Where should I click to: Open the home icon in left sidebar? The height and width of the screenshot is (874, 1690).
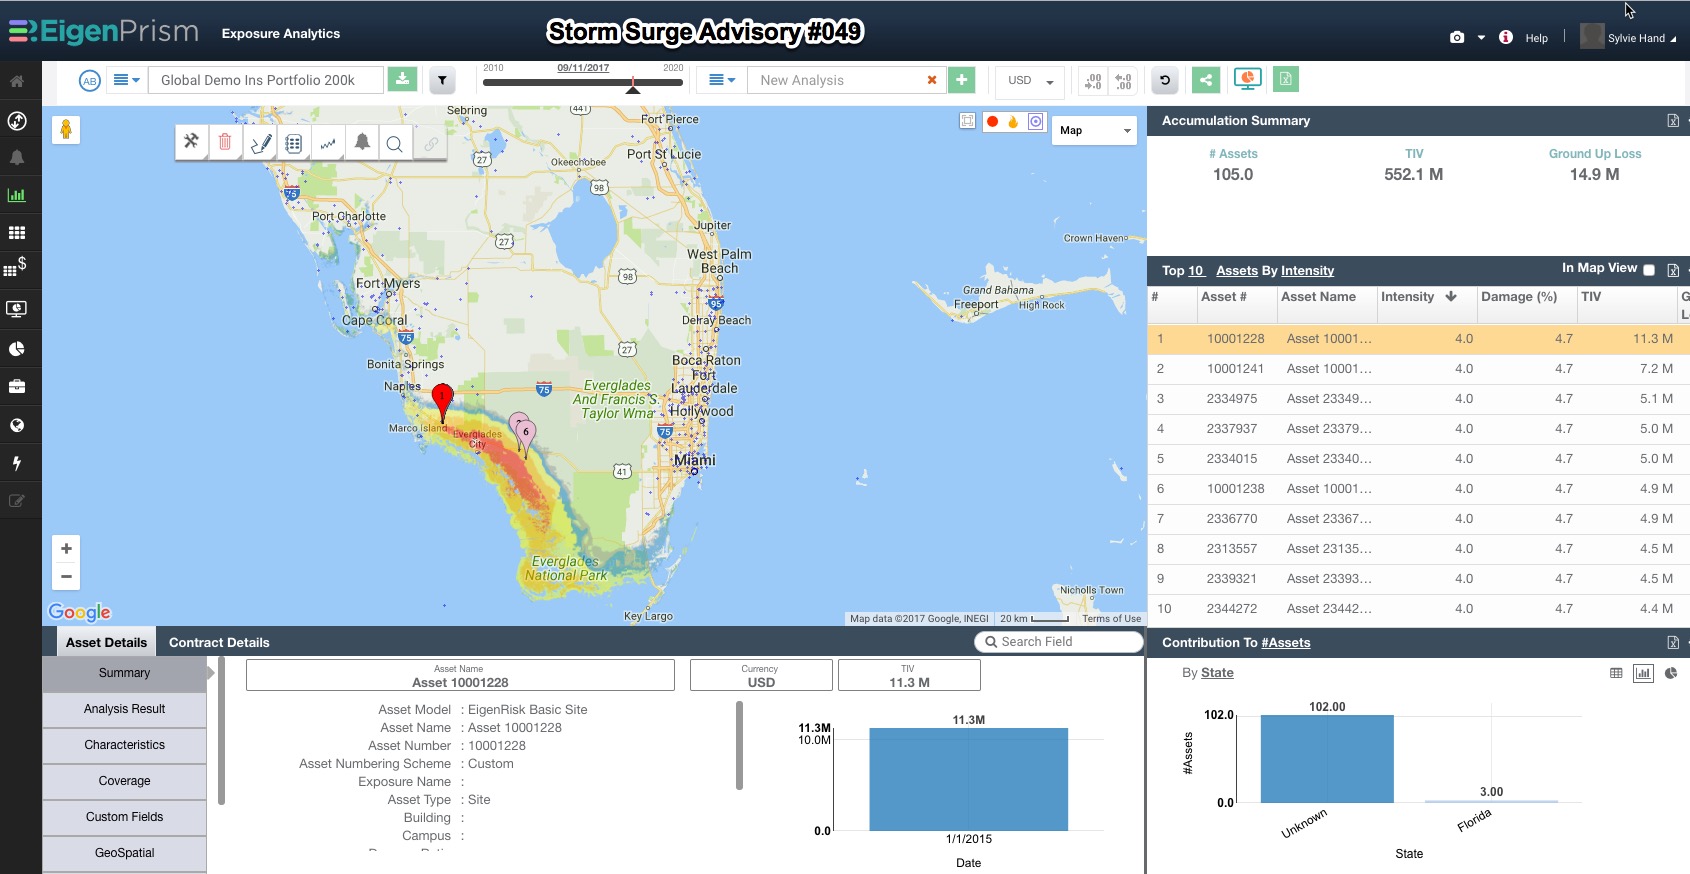[x=17, y=81]
